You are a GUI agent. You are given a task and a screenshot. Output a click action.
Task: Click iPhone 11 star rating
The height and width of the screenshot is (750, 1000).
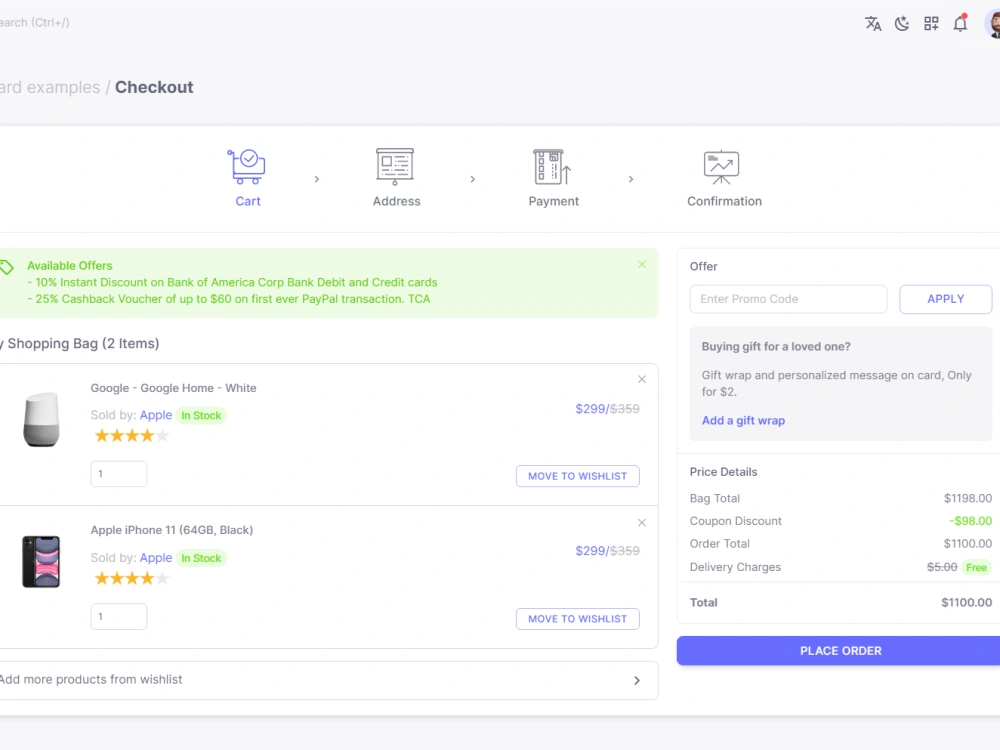tap(131, 579)
